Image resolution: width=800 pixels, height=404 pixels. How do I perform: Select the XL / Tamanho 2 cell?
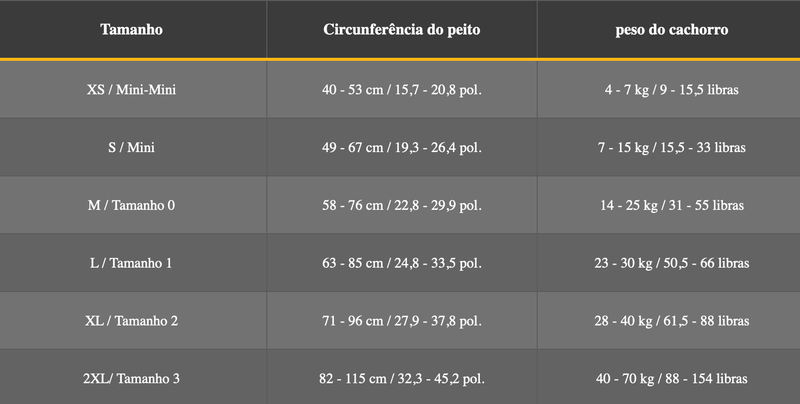(132, 321)
